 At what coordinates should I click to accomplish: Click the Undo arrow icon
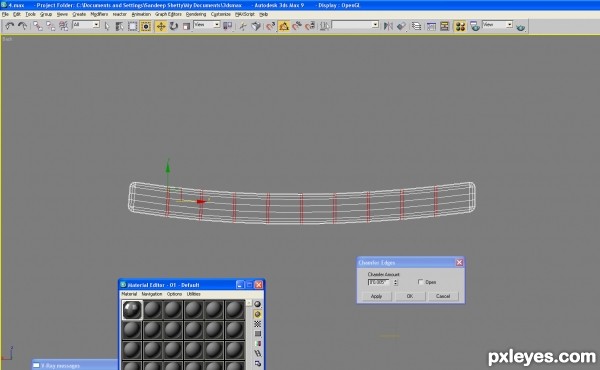[x=10, y=26]
